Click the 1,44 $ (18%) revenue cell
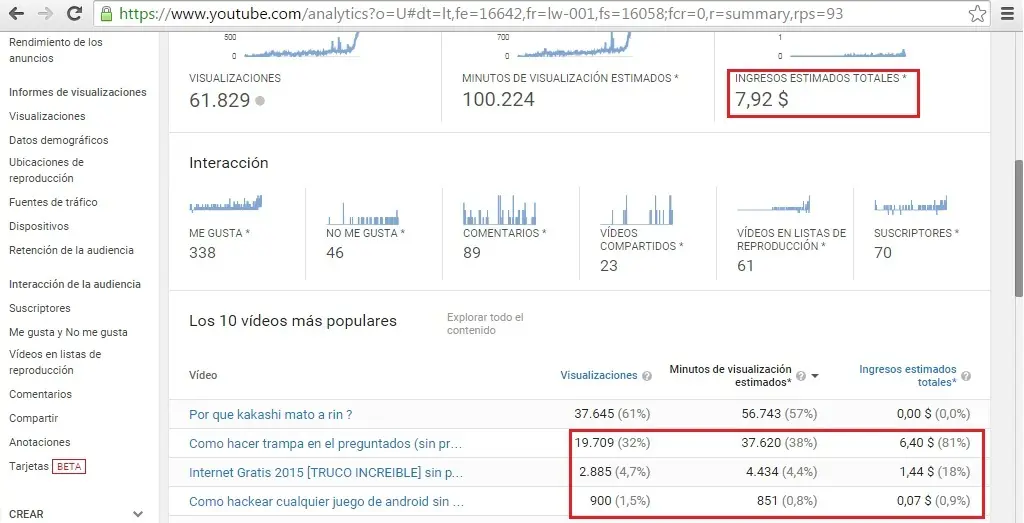The height and width of the screenshot is (523, 1024). pyautogui.click(x=935, y=473)
